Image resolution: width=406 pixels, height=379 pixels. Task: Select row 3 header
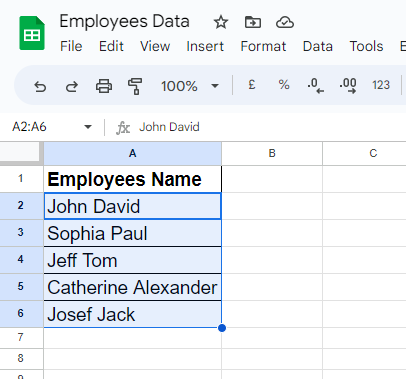click(x=21, y=233)
